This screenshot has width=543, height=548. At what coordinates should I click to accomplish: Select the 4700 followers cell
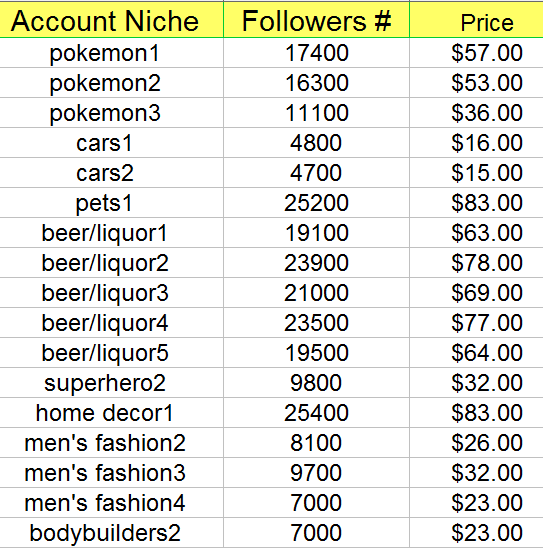coord(316,173)
